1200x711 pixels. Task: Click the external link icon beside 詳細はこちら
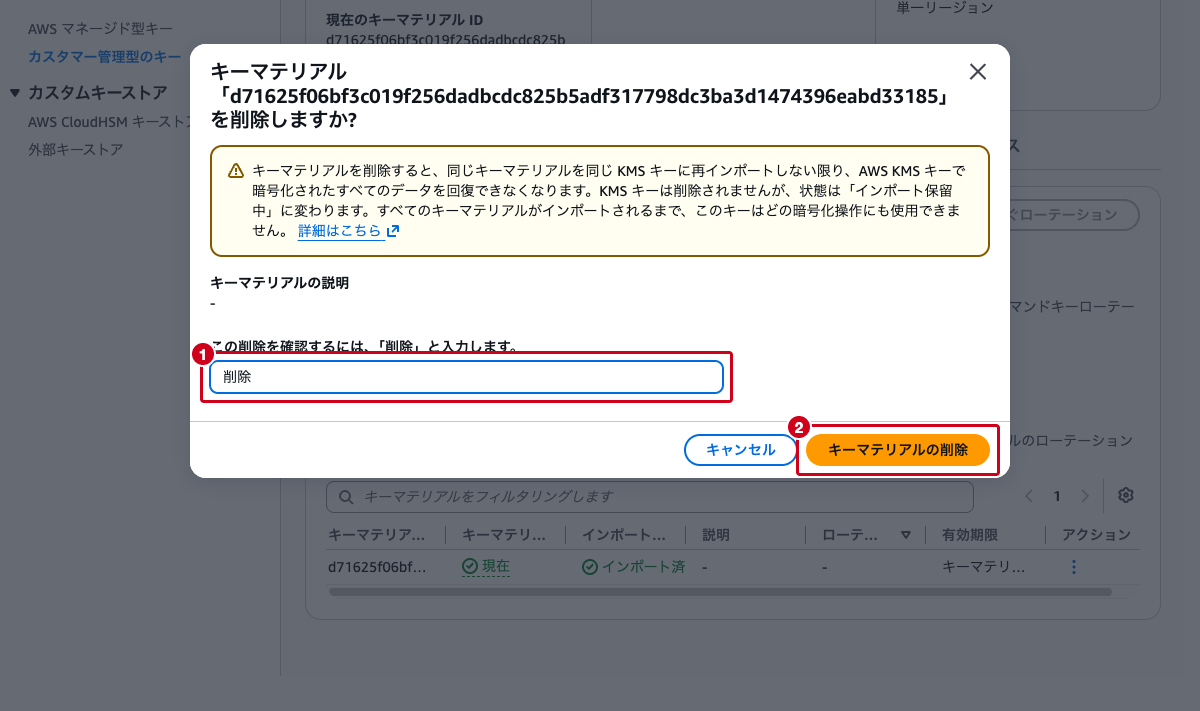[x=393, y=231]
